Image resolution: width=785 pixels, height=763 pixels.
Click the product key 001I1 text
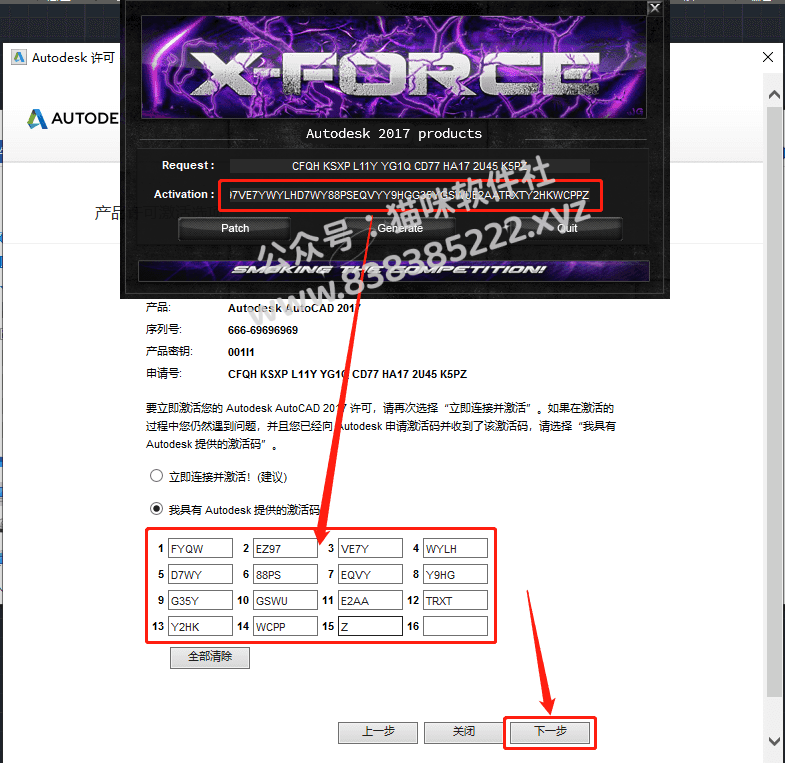[241, 352]
